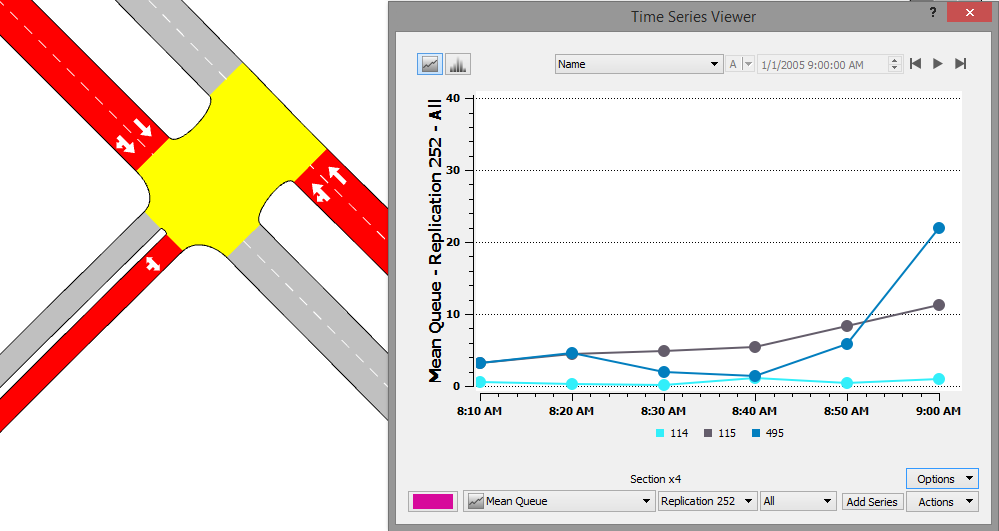
Task: Play the time series animation
Action: (938, 63)
